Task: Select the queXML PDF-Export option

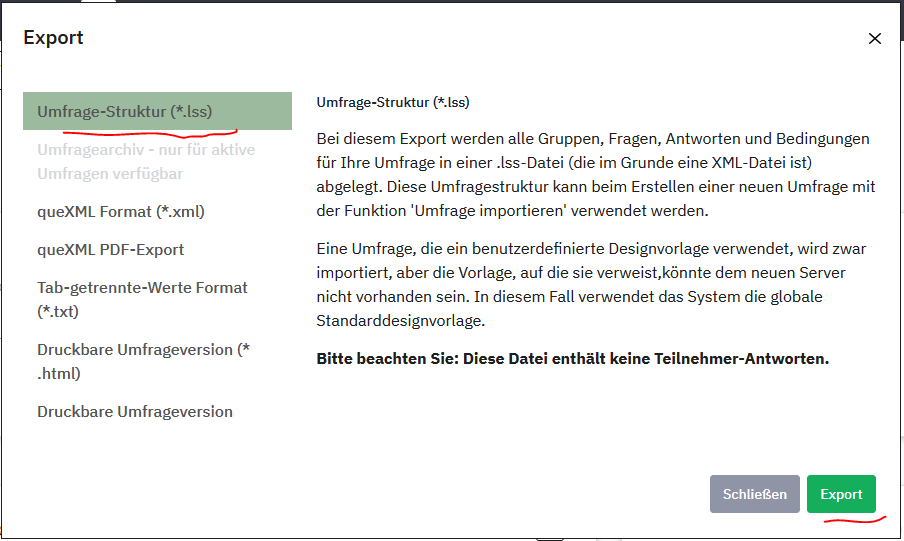Action: pyautogui.click(x=111, y=249)
